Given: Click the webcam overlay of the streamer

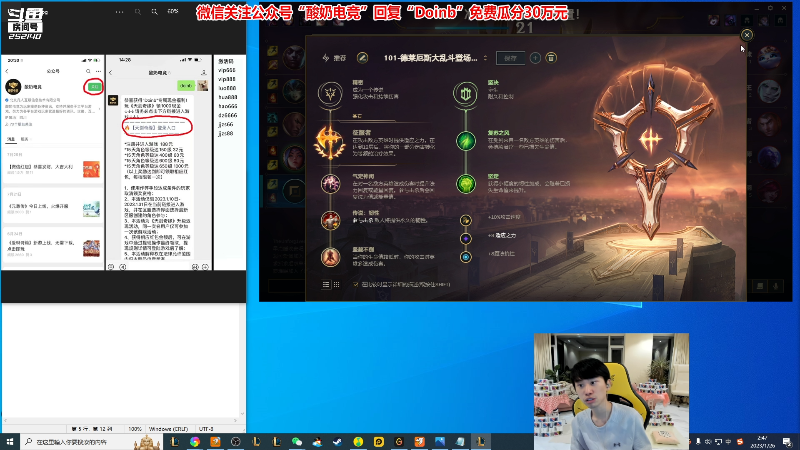Looking at the screenshot, I should tap(611, 391).
